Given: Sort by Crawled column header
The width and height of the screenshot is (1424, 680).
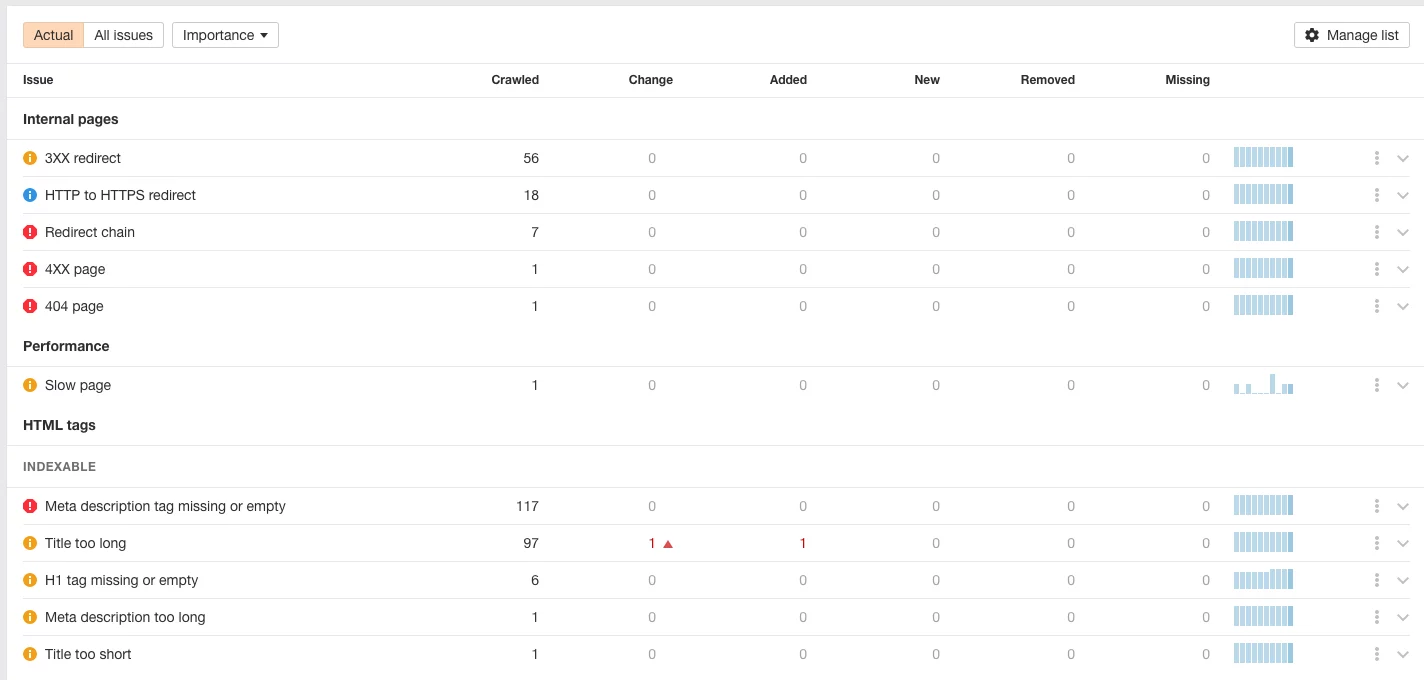Looking at the screenshot, I should point(515,80).
